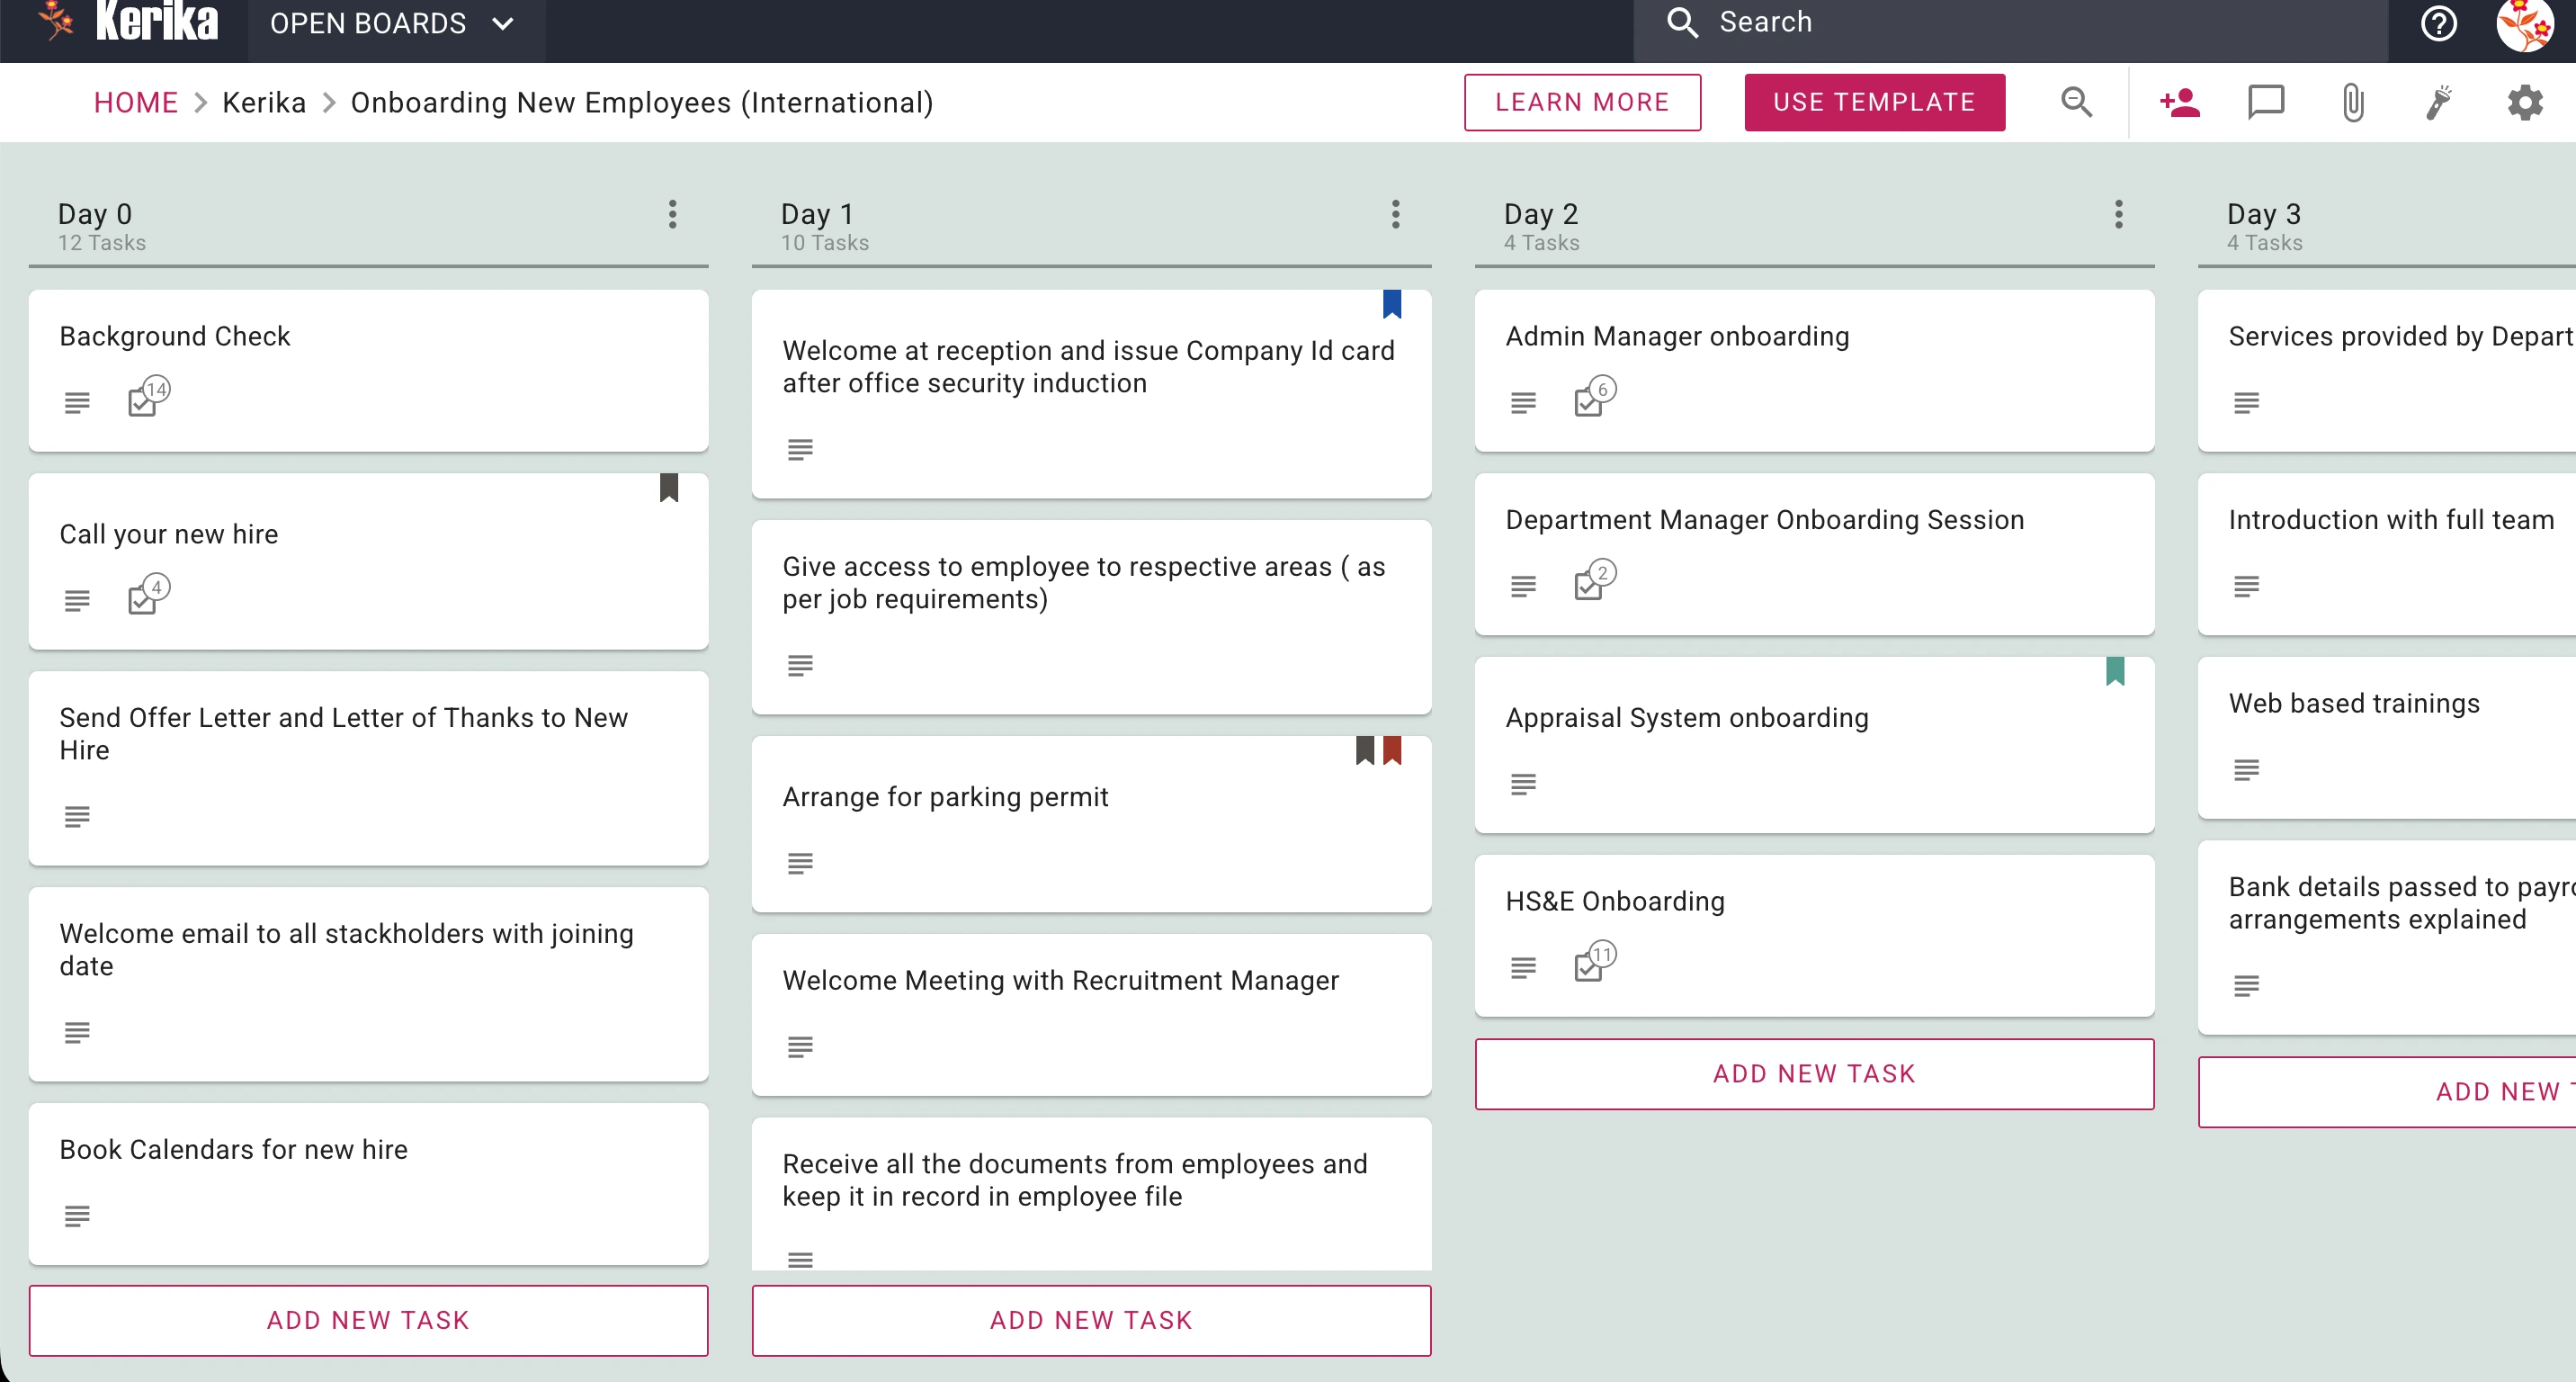Open the add team member icon
Screen dimensions: 2576x1382
[2179, 102]
